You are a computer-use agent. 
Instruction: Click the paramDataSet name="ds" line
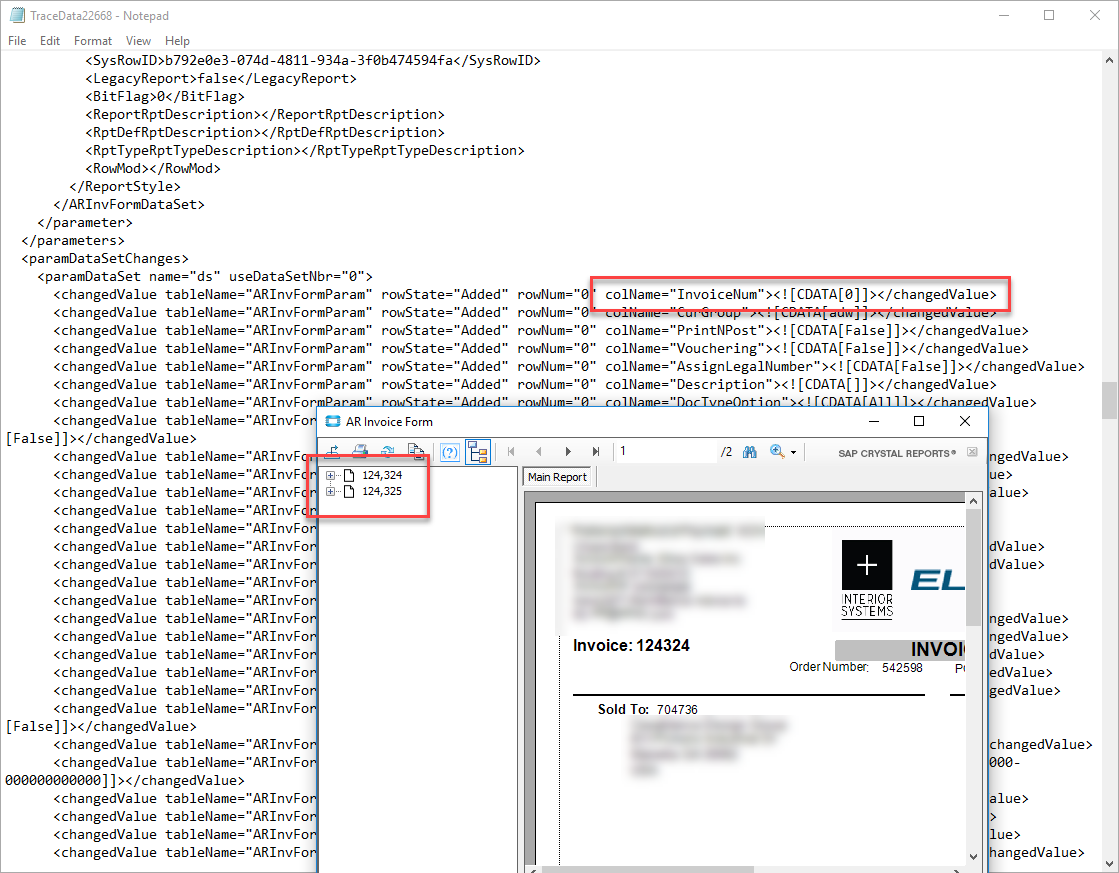205,276
